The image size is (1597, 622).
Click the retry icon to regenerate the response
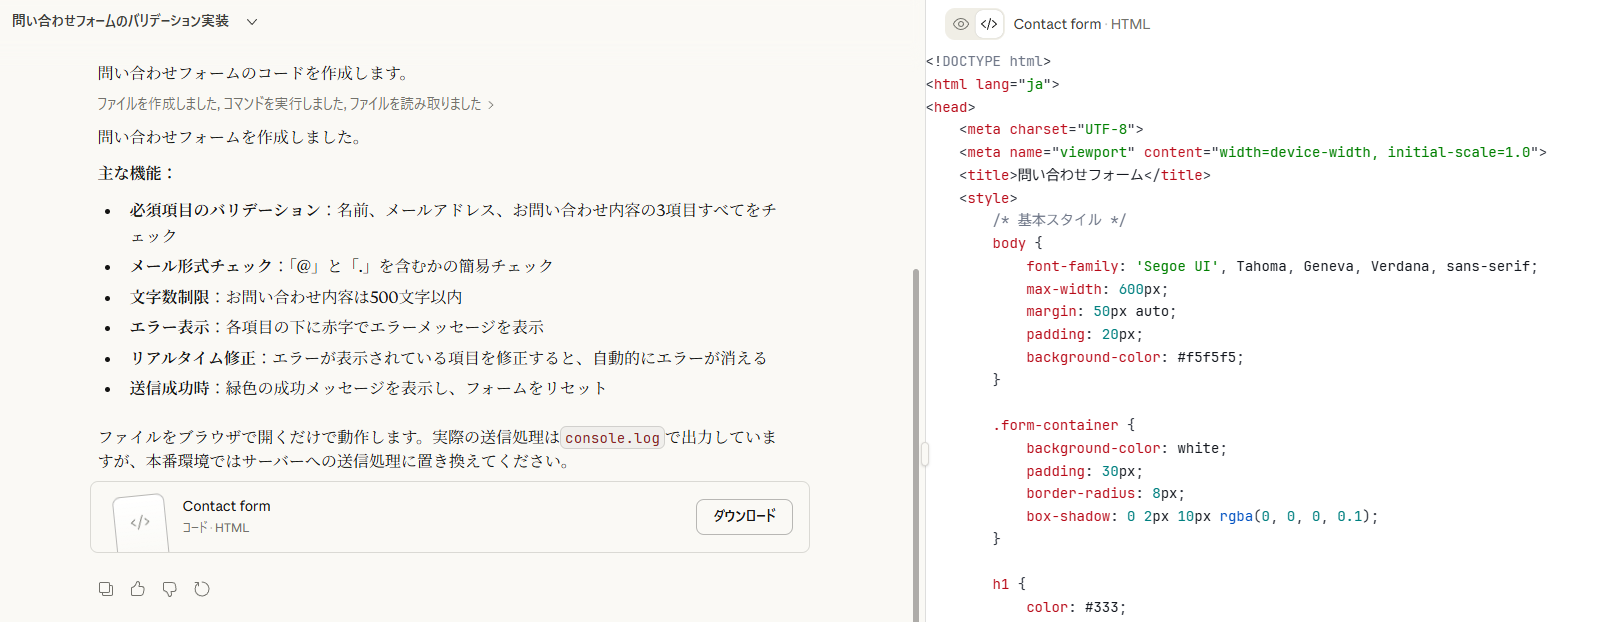coord(202,589)
